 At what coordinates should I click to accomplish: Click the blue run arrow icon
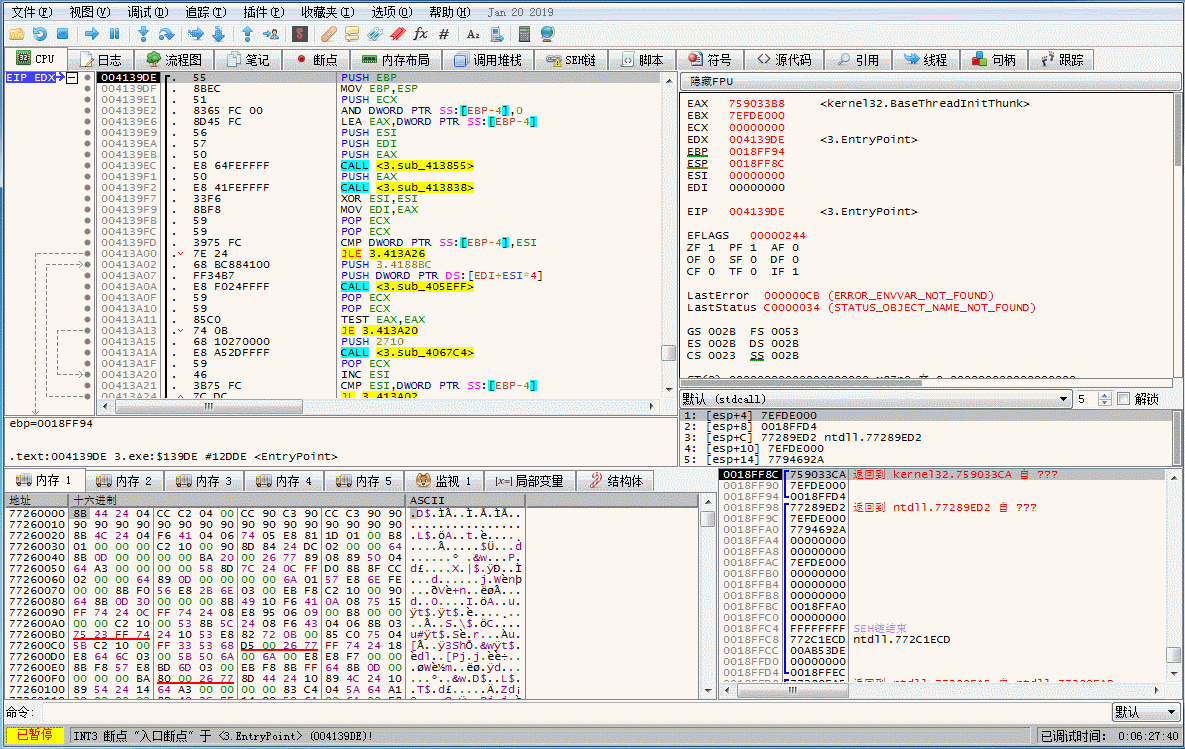click(x=90, y=33)
